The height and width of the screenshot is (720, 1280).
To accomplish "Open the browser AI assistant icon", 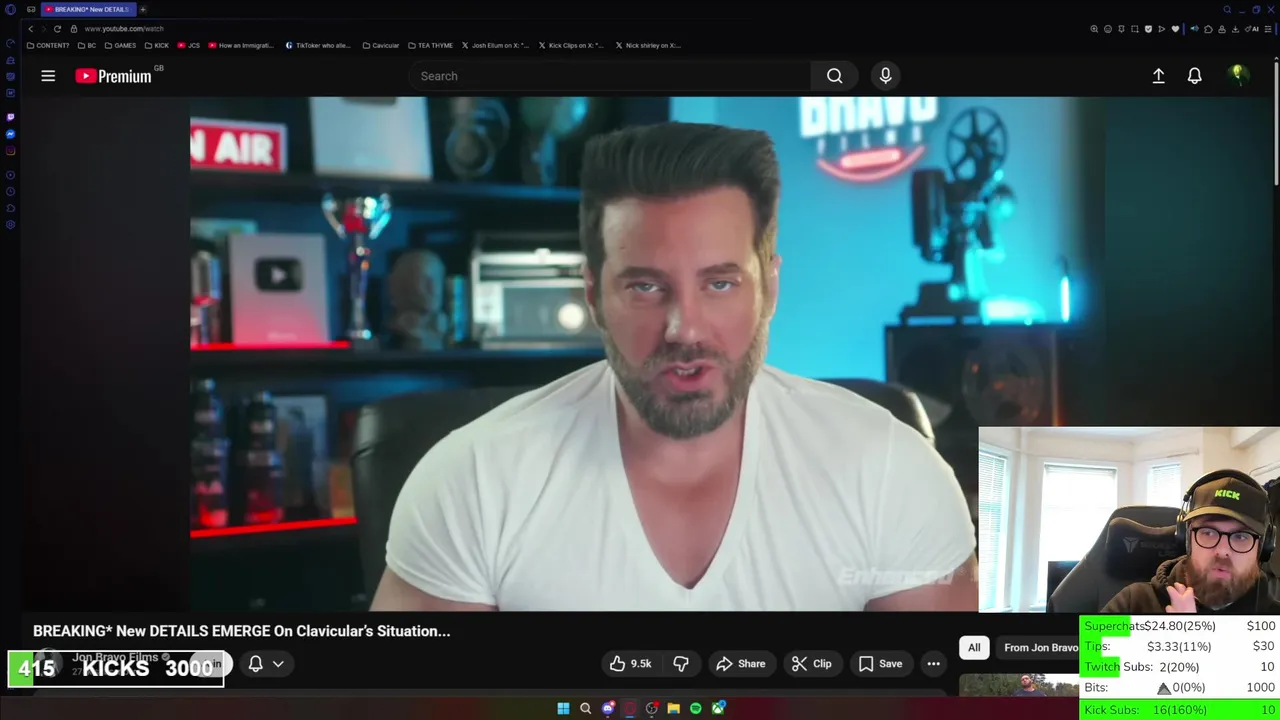I will coord(1251,29).
